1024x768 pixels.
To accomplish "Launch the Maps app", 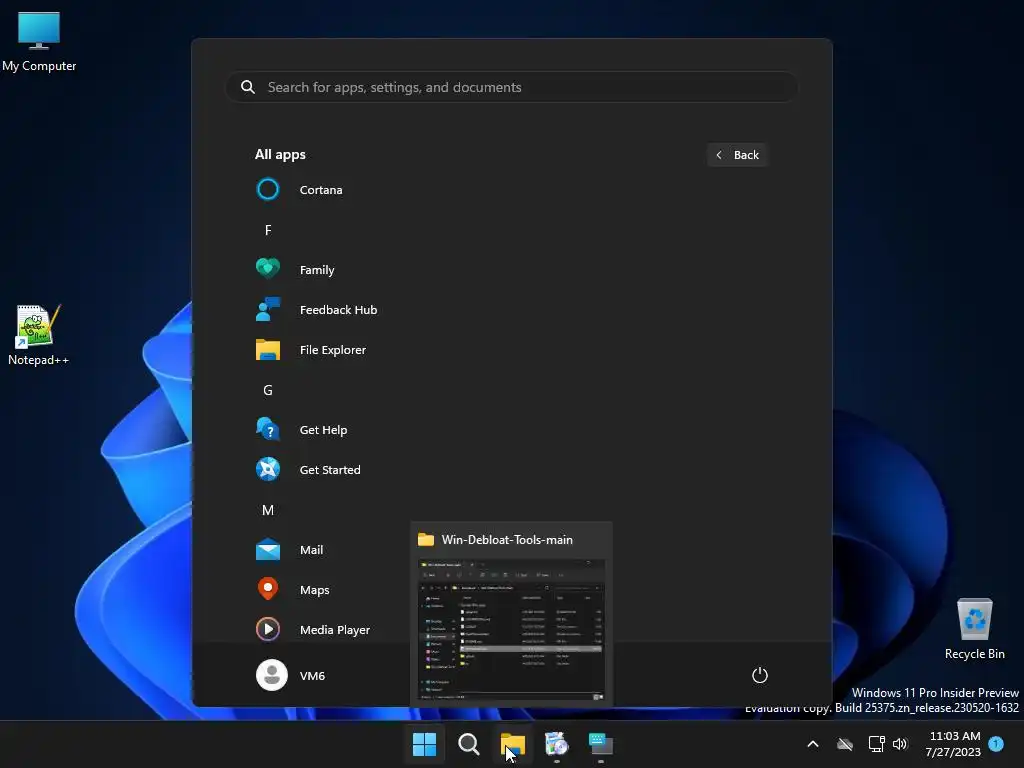I will (293, 590).
